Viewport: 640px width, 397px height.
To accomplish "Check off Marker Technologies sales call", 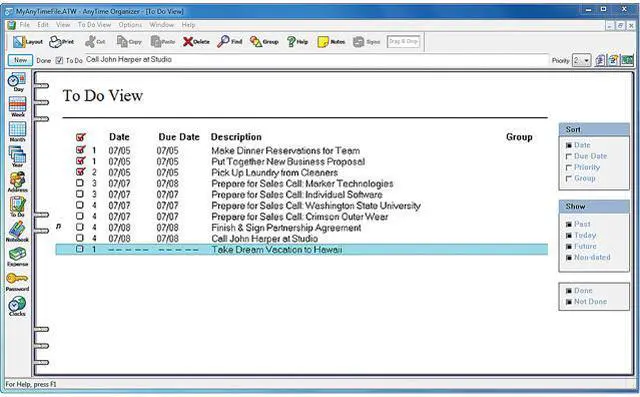I will pos(80,183).
